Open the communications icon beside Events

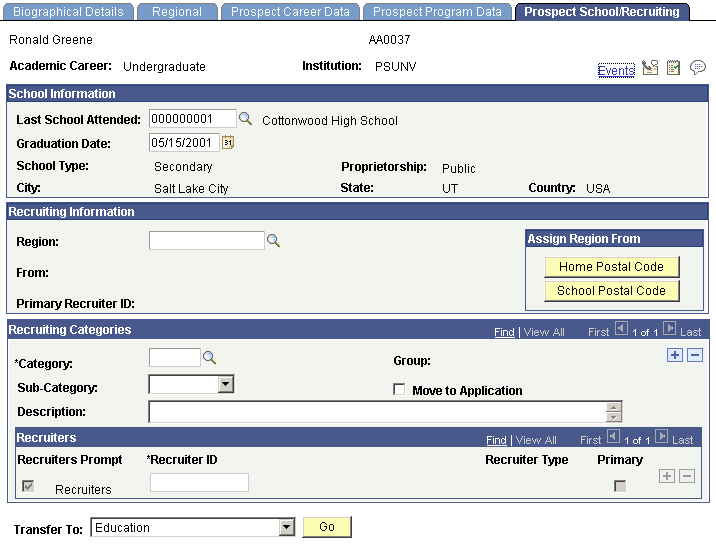tap(650, 68)
